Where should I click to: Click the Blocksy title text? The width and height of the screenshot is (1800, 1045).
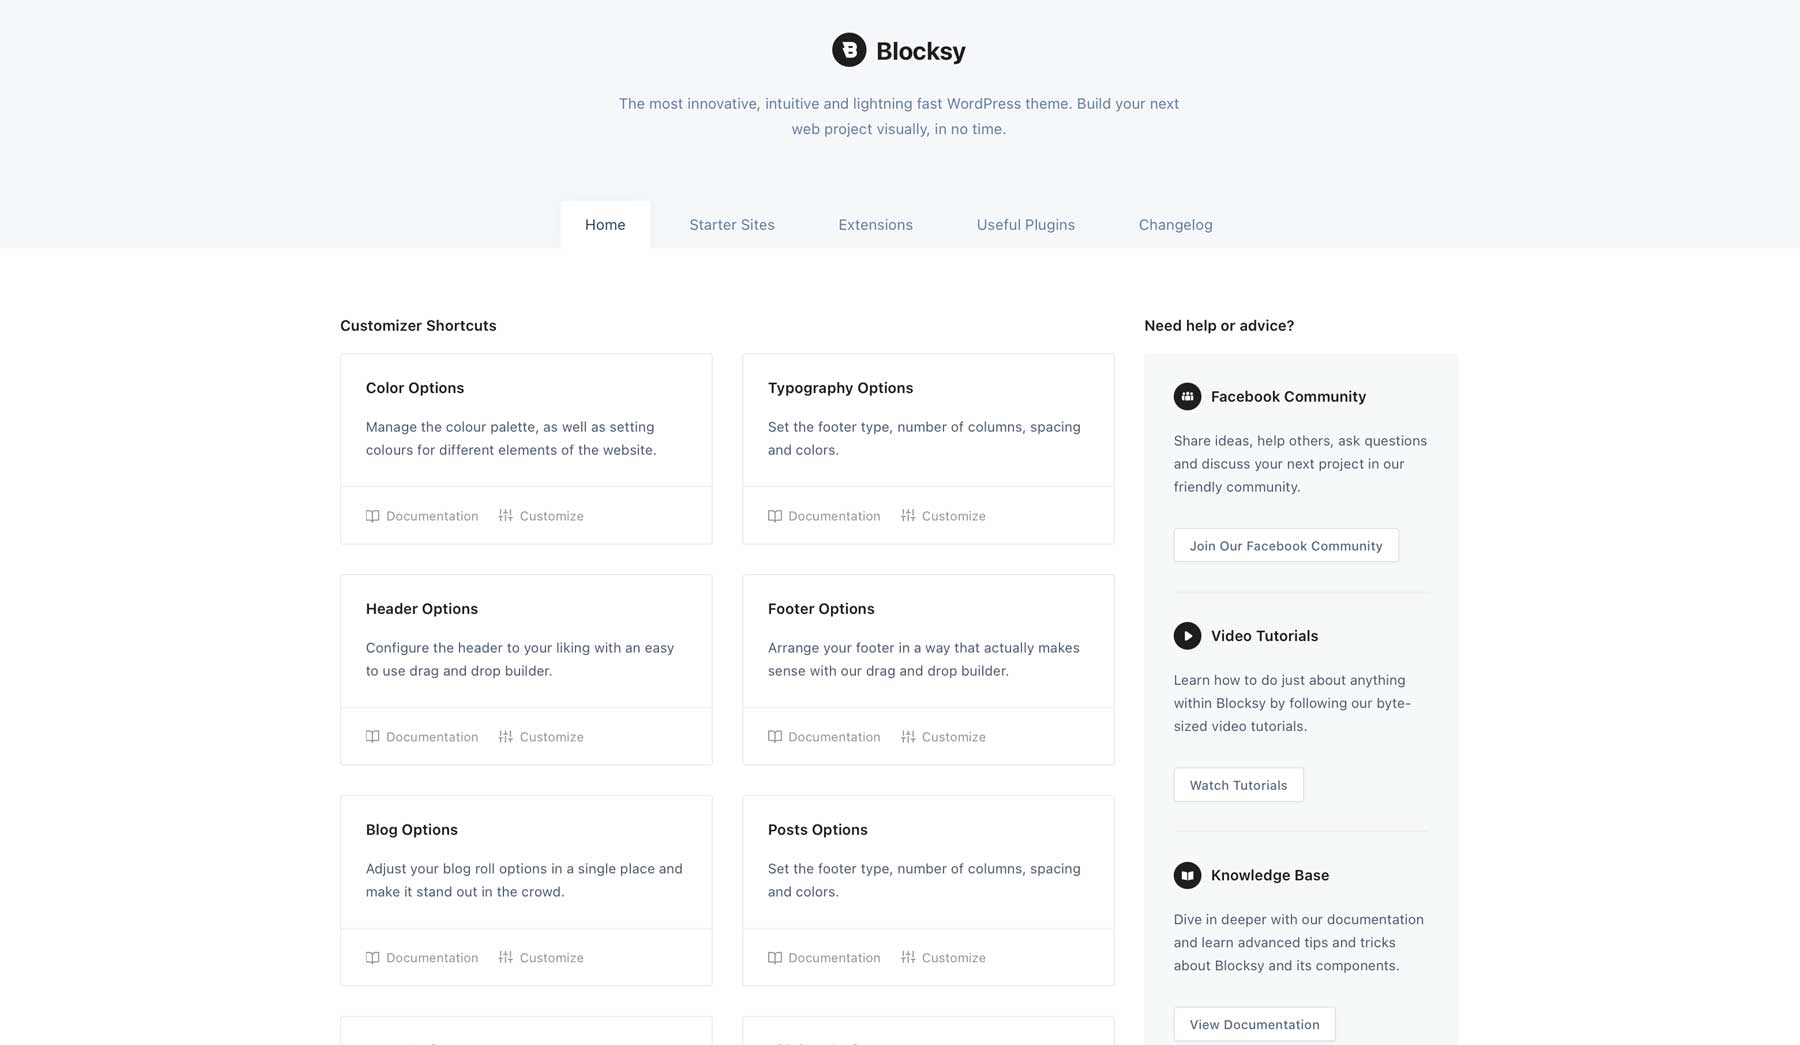point(920,51)
